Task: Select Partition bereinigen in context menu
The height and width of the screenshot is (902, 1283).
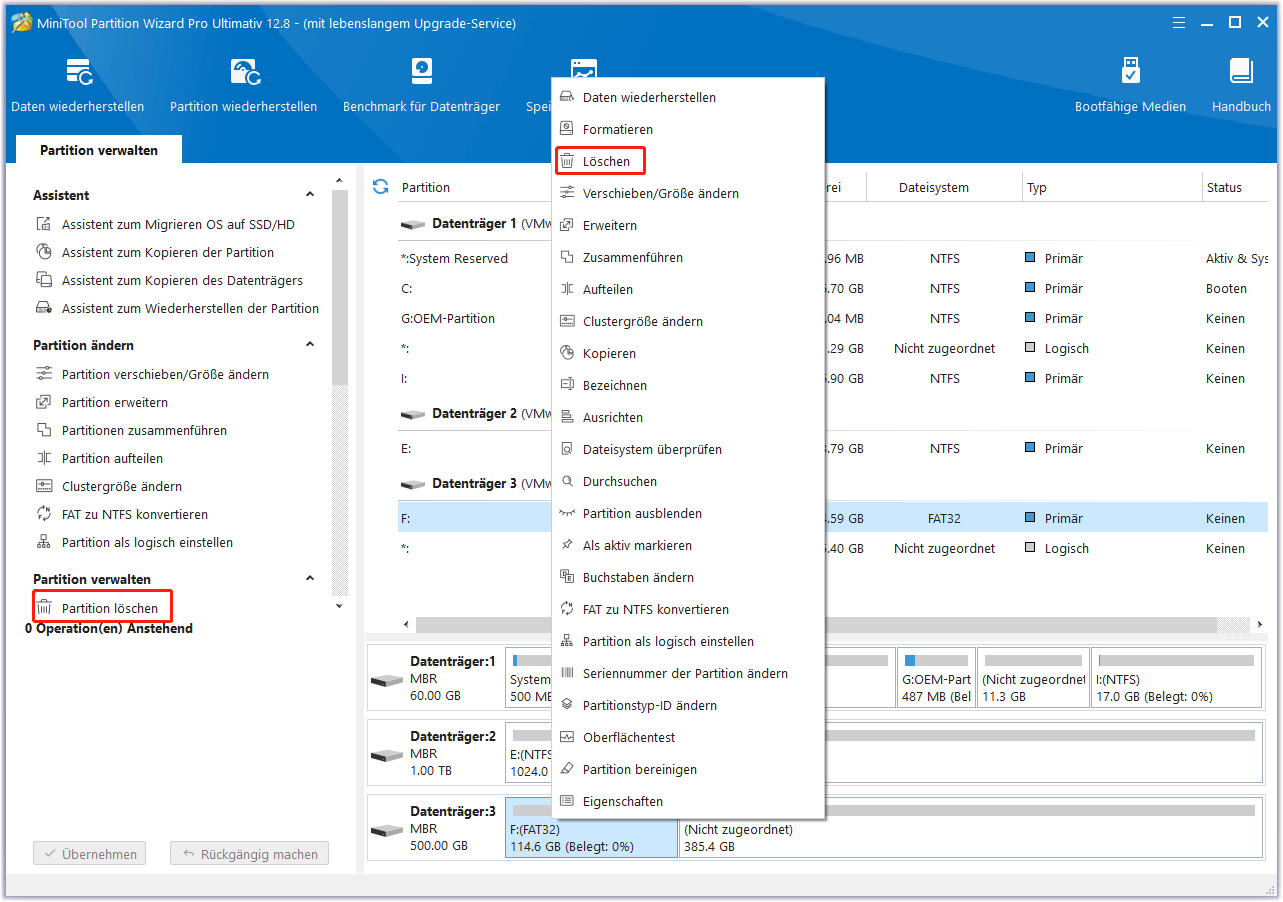Action: coord(688,770)
